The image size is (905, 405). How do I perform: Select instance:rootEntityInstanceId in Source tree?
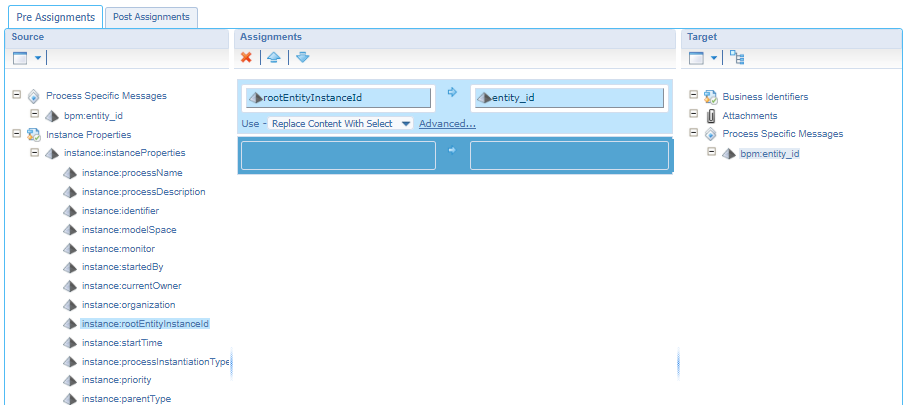pyautogui.click(x=145, y=324)
